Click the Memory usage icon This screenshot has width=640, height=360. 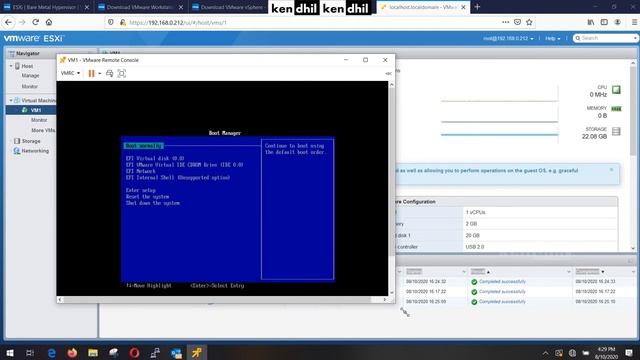[x=616, y=109]
